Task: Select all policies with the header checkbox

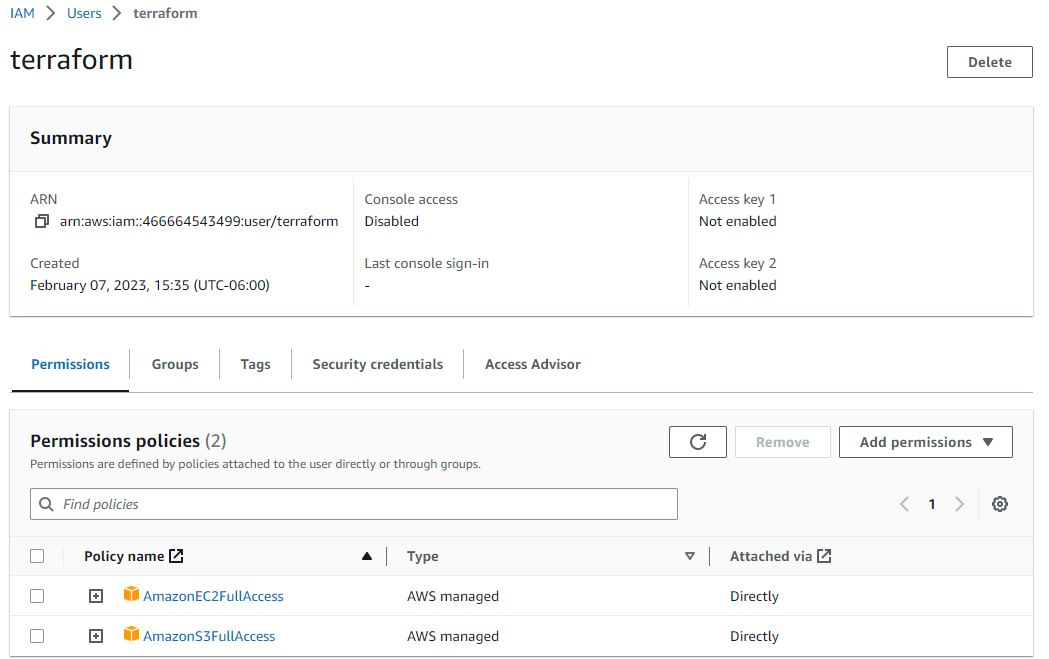Action: pyautogui.click(x=38, y=555)
